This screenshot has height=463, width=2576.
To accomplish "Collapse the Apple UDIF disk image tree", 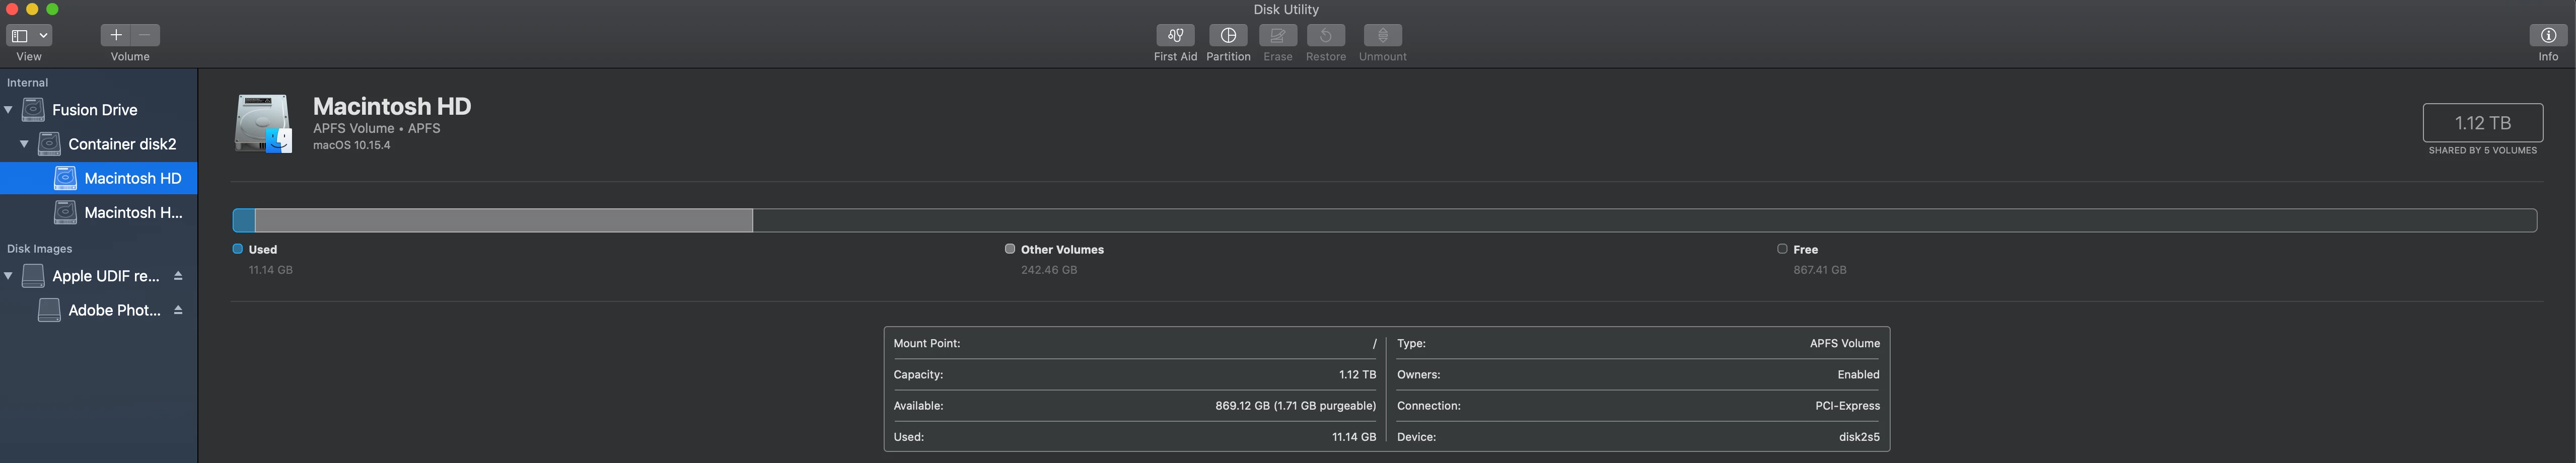I will [9, 276].
